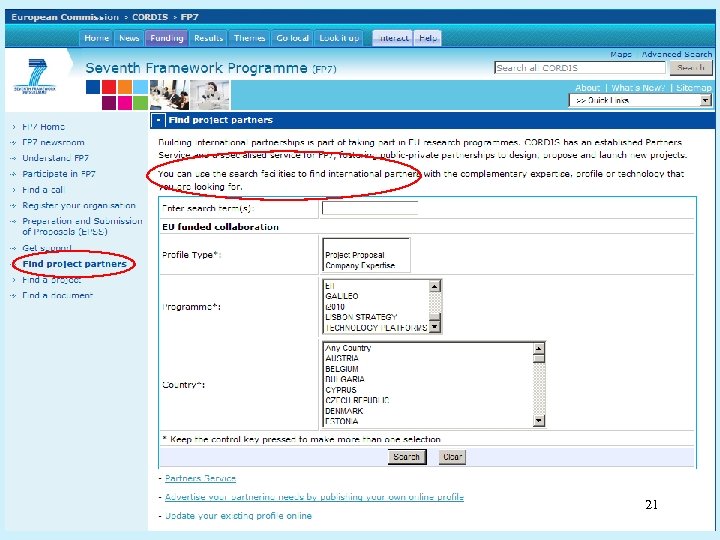Go to FP7 Home in sidebar
The width and height of the screenshot is (720, 540).
click(x=43, y=127)
